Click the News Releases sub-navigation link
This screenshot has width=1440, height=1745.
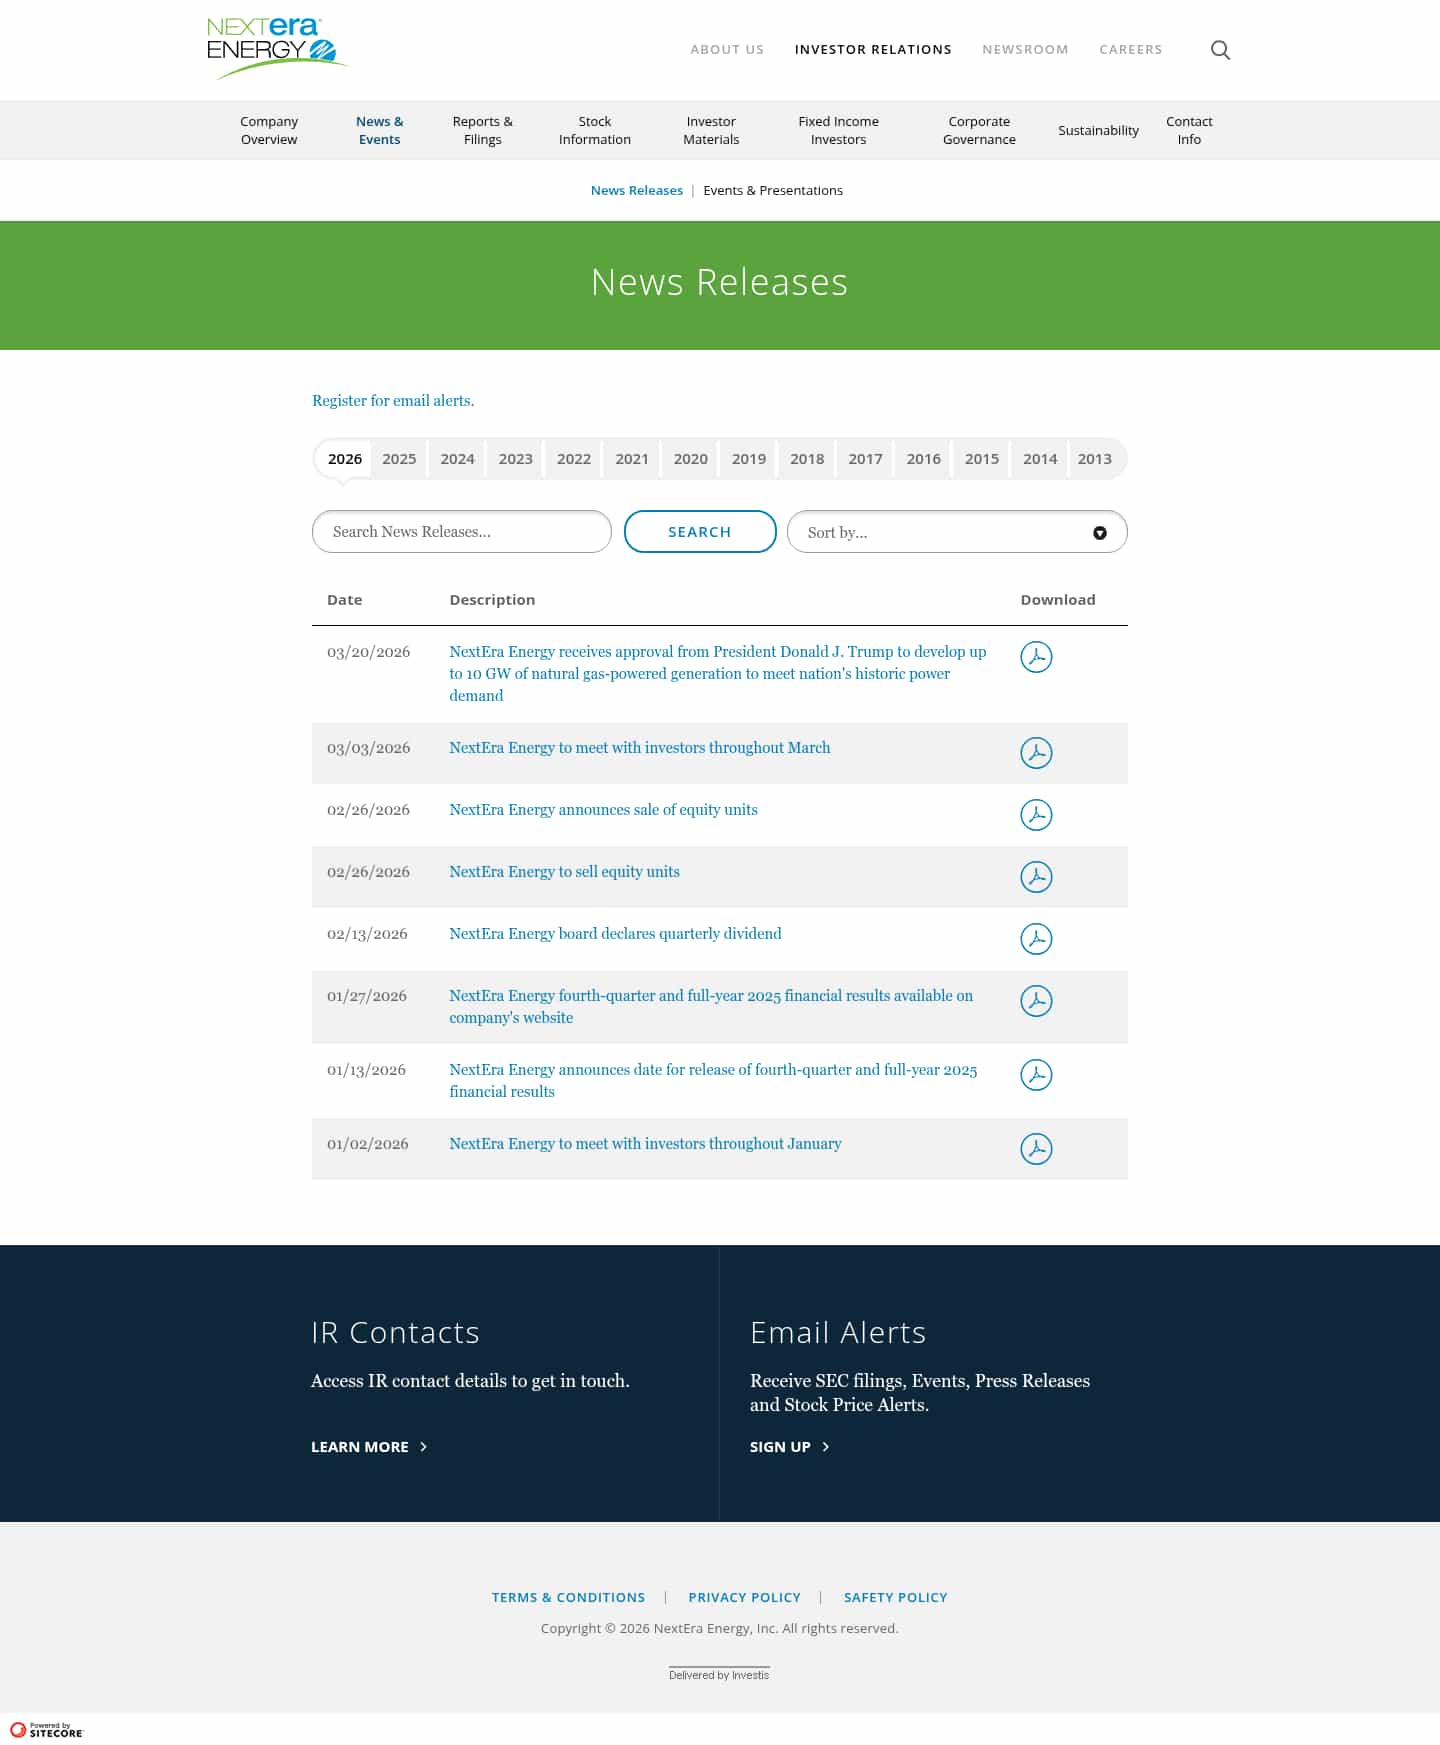[x=636, y=190]
